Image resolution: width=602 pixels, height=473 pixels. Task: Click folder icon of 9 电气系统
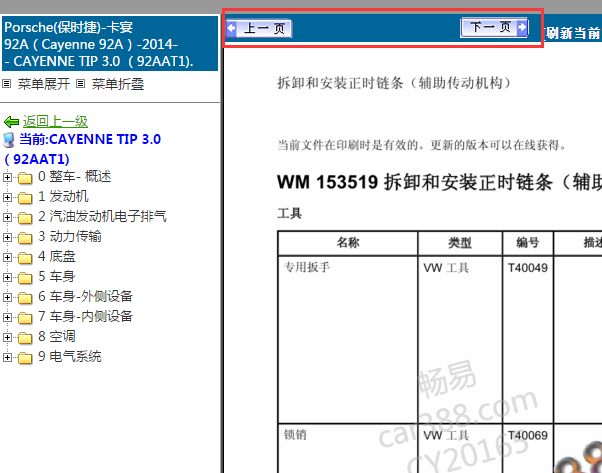click(25, 357)
